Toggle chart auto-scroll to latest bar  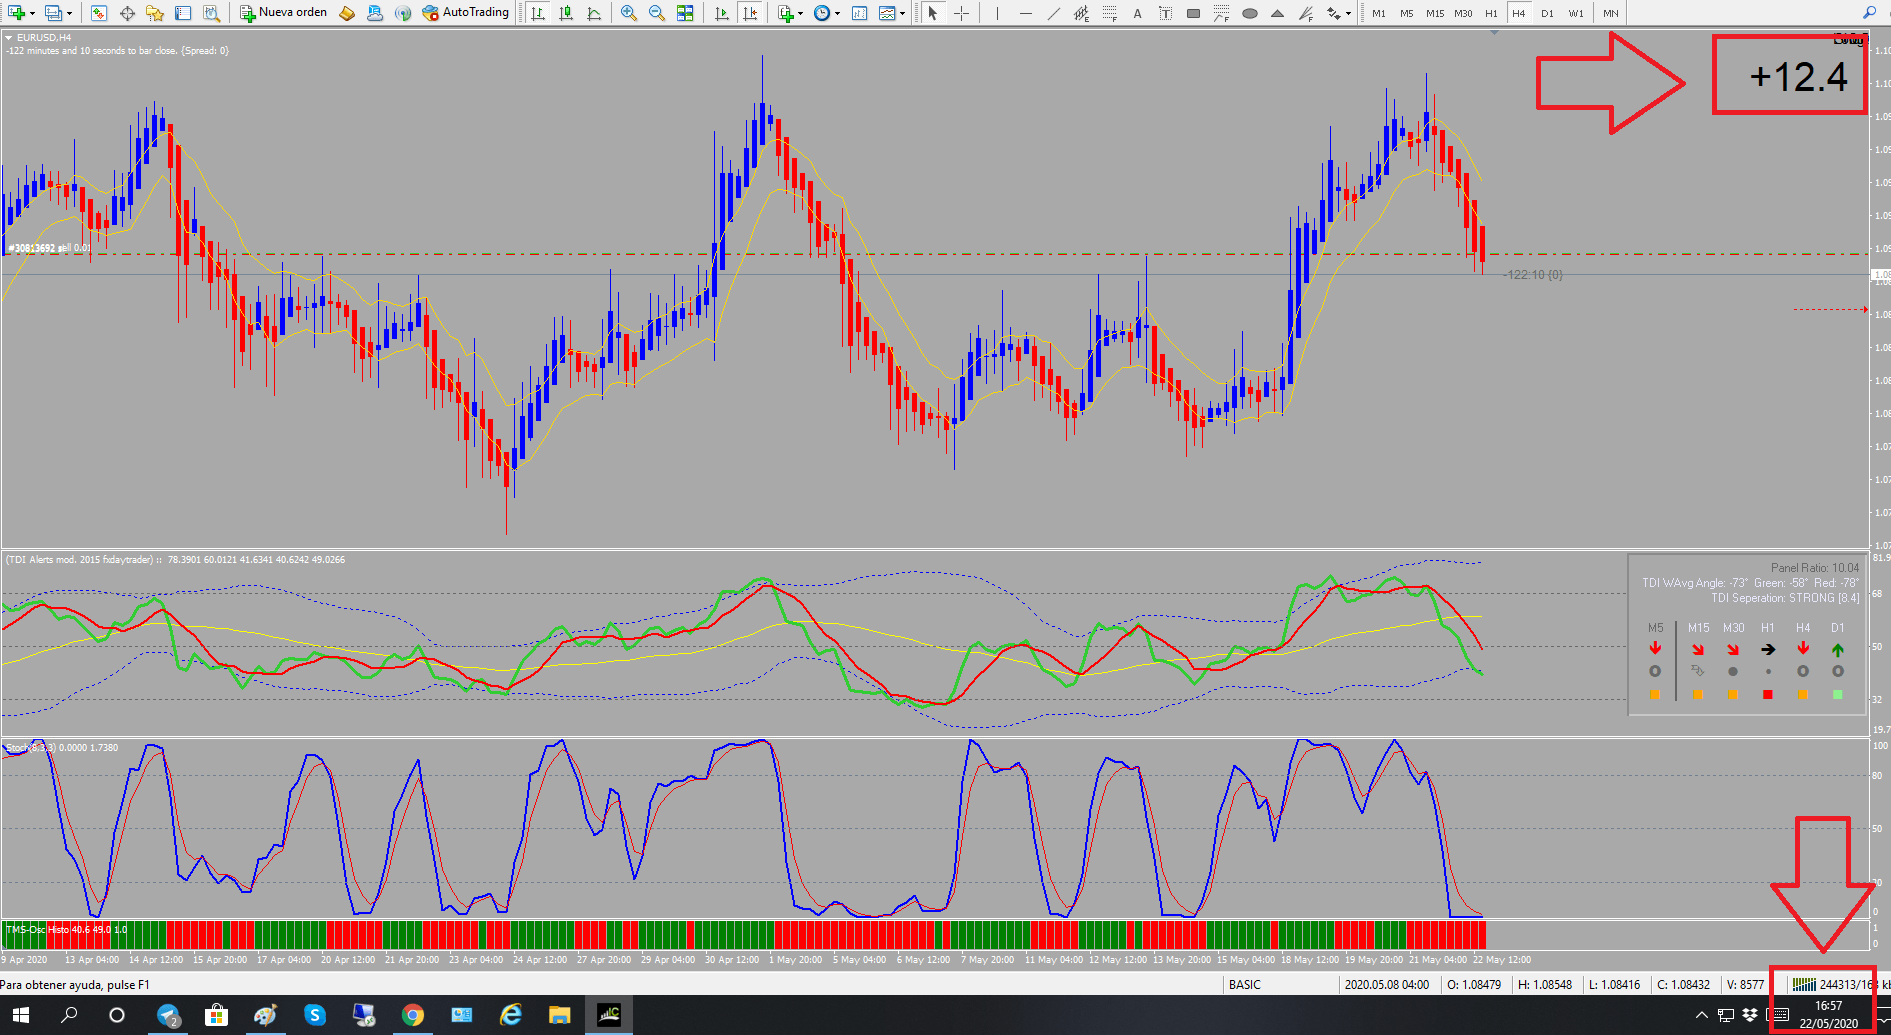tap(722, 13)
